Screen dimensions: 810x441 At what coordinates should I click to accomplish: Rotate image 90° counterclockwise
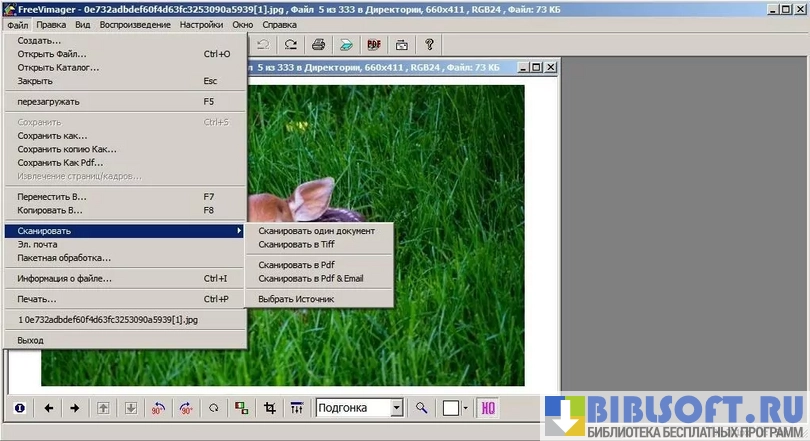[x=158, y=408]
